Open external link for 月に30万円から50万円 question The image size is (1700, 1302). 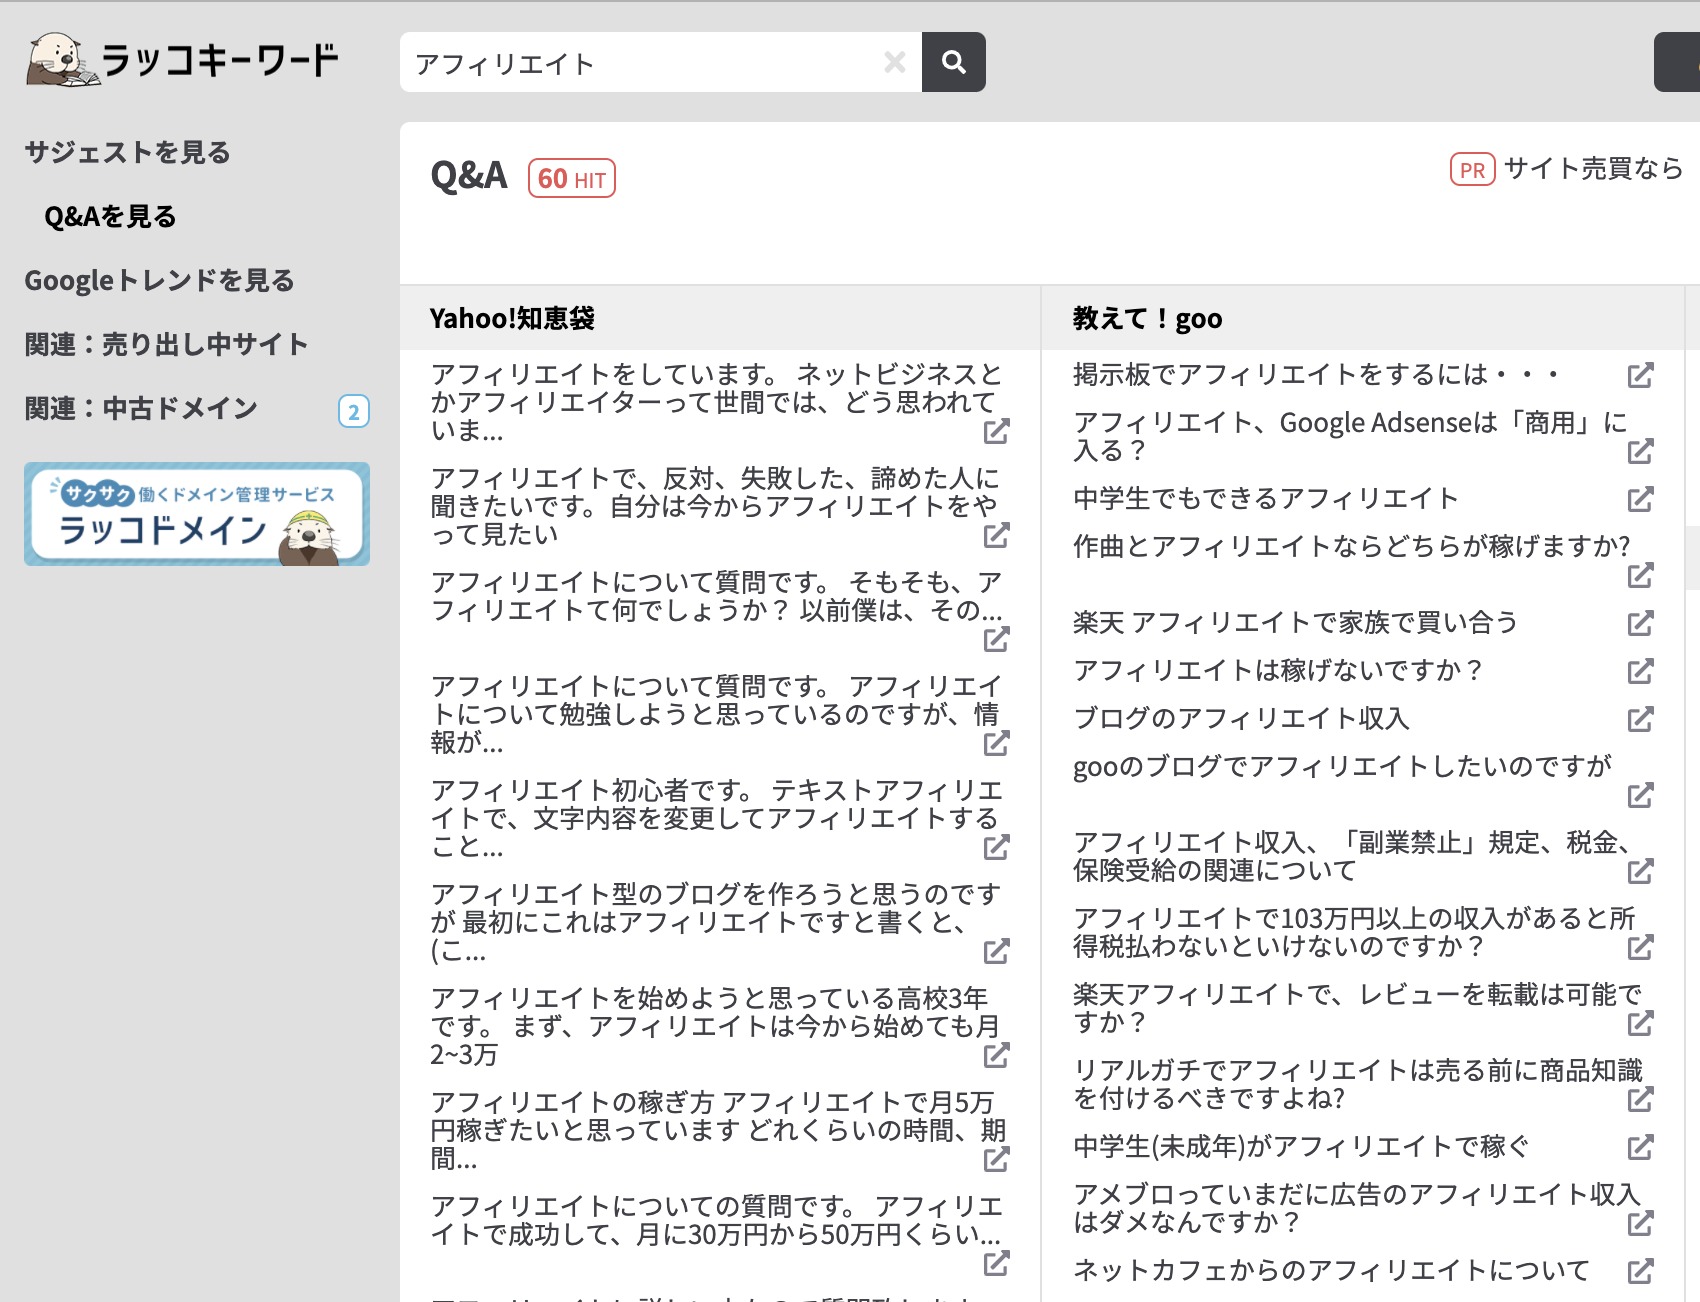(996, 1263)
